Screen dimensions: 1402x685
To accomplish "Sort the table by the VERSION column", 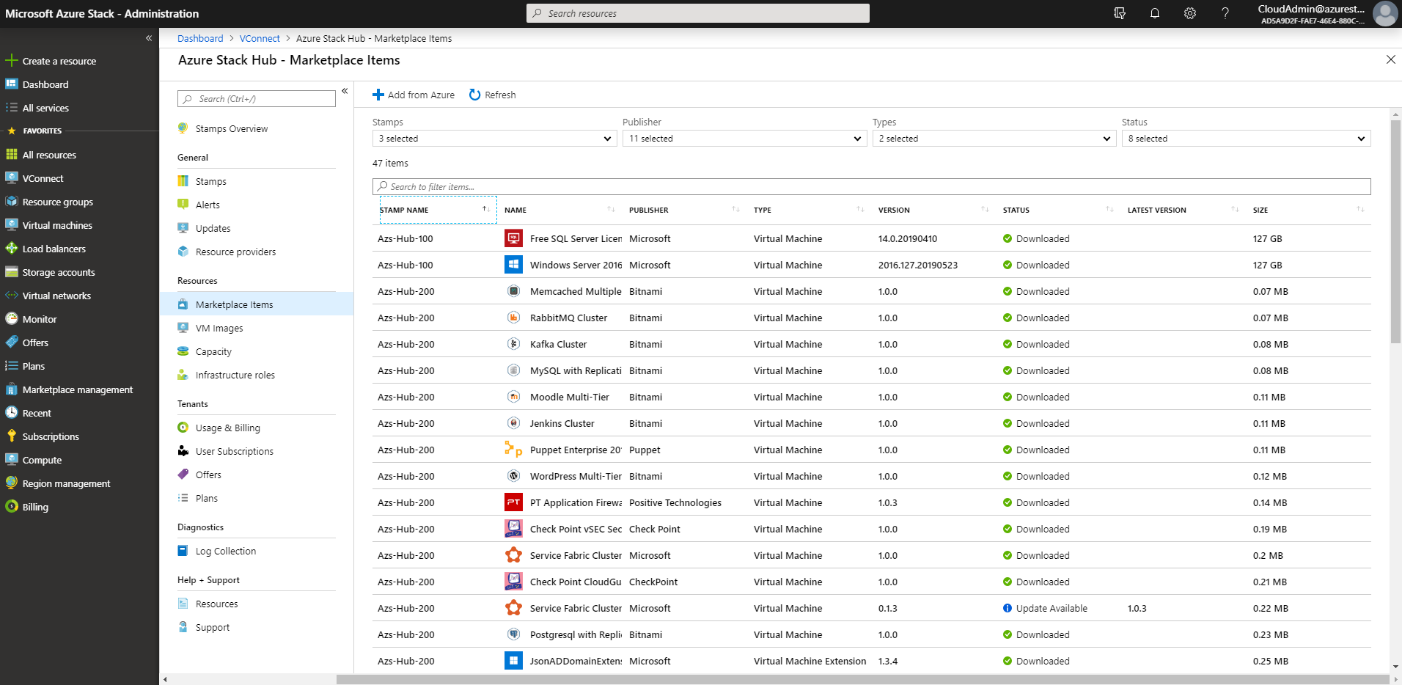I will pos(891,209).
